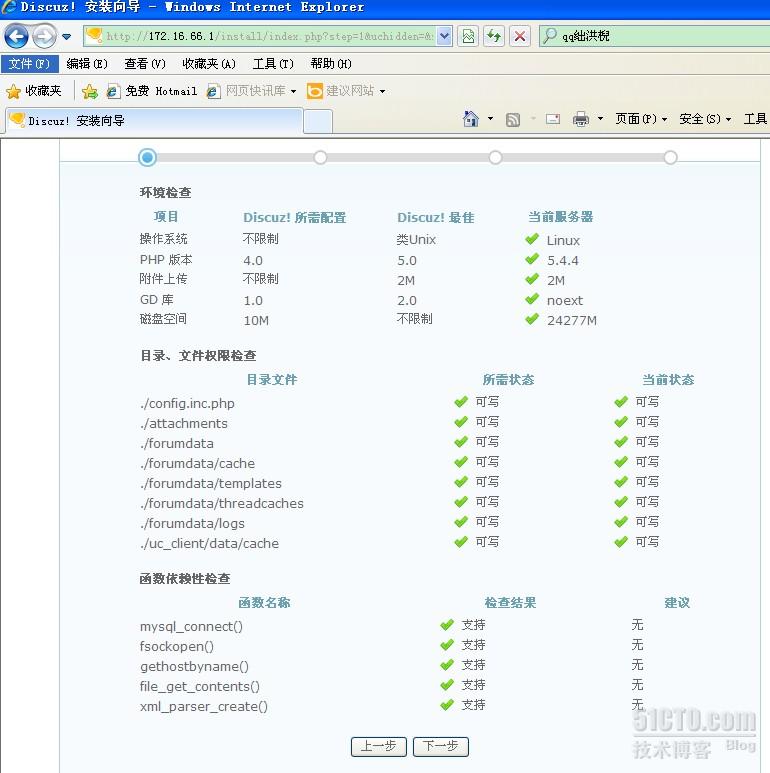This screenshot has width=770, height=773.
Task: Click the check mark for fsockopen()
Action: 447,645
